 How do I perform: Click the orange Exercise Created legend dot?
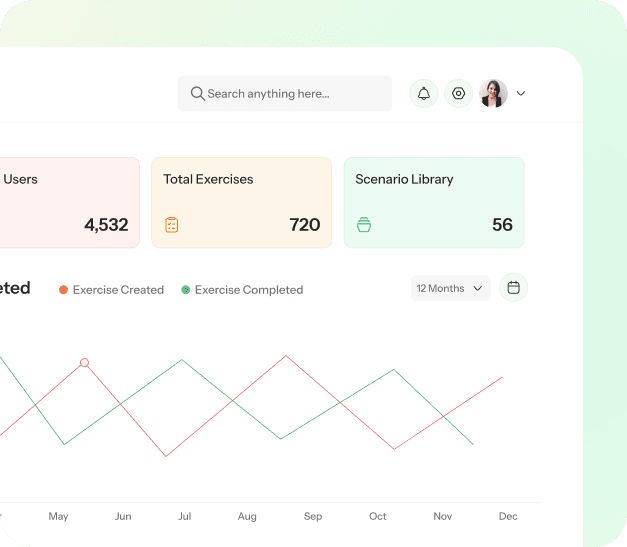pyautogui.click(x=63, y=290)
